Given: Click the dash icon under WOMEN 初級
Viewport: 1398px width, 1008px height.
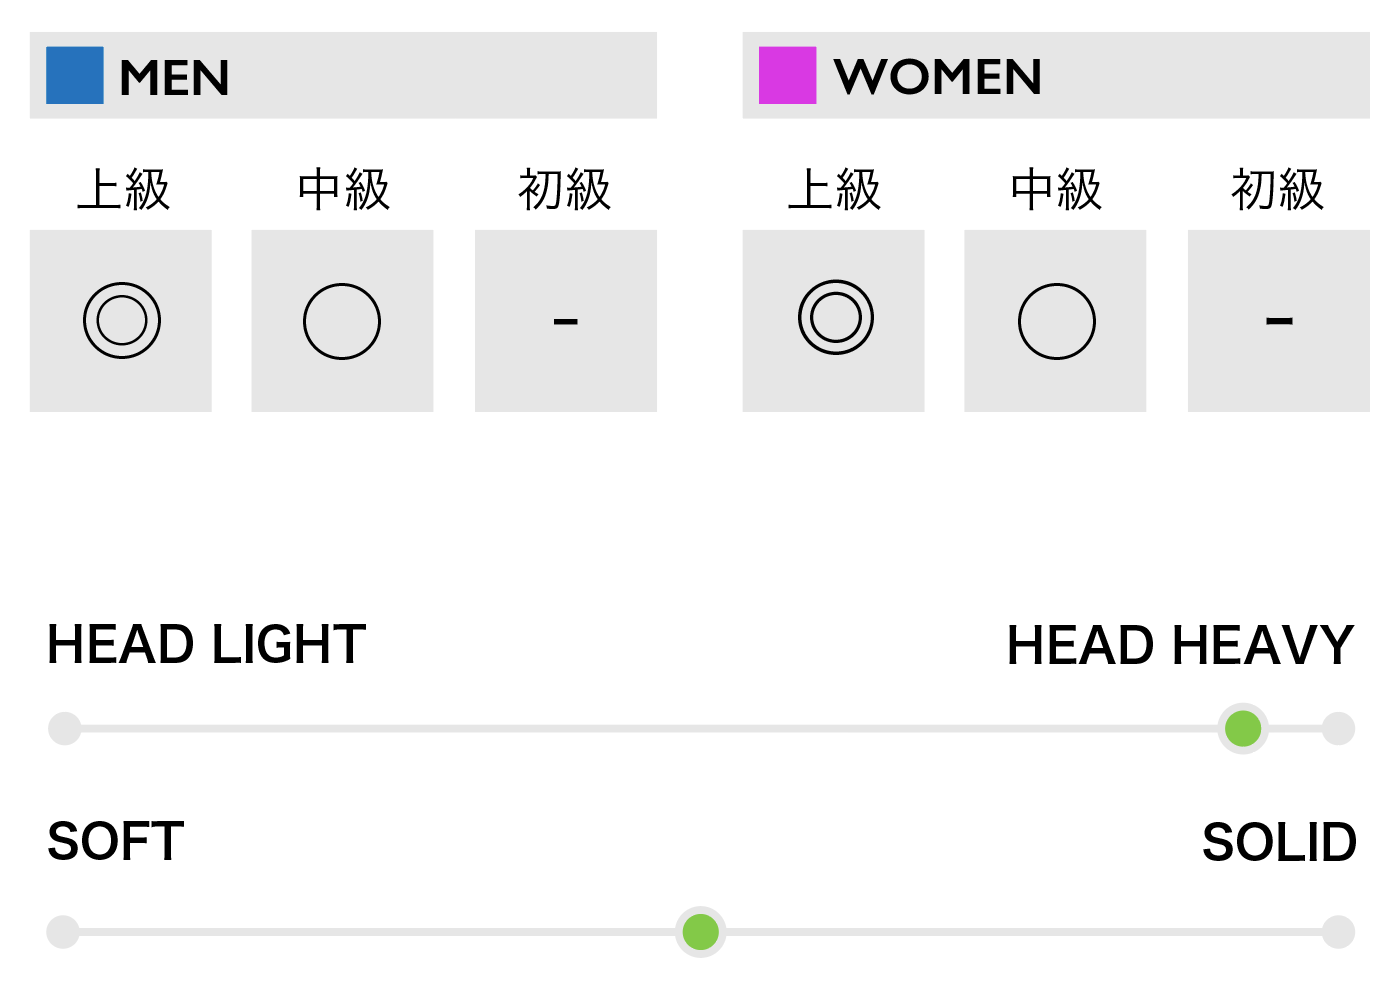Looking at the screenshot, I should point(1280,321).
